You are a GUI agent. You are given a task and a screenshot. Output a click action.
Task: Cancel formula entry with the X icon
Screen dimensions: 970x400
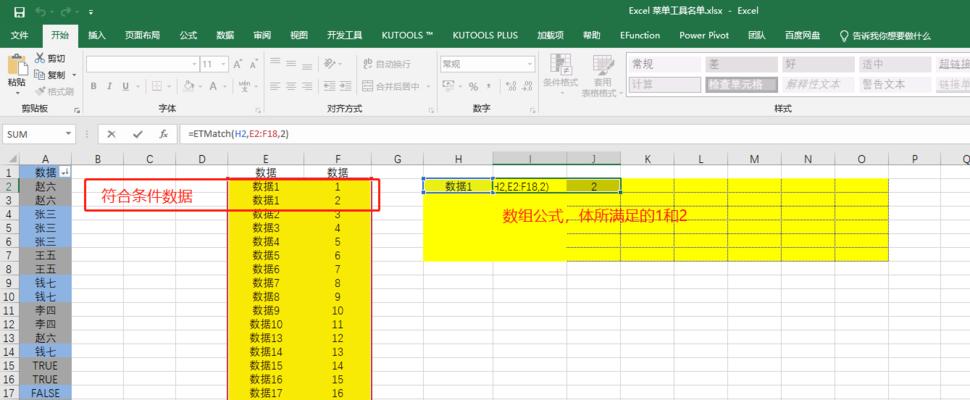click(x=111, y=134)
